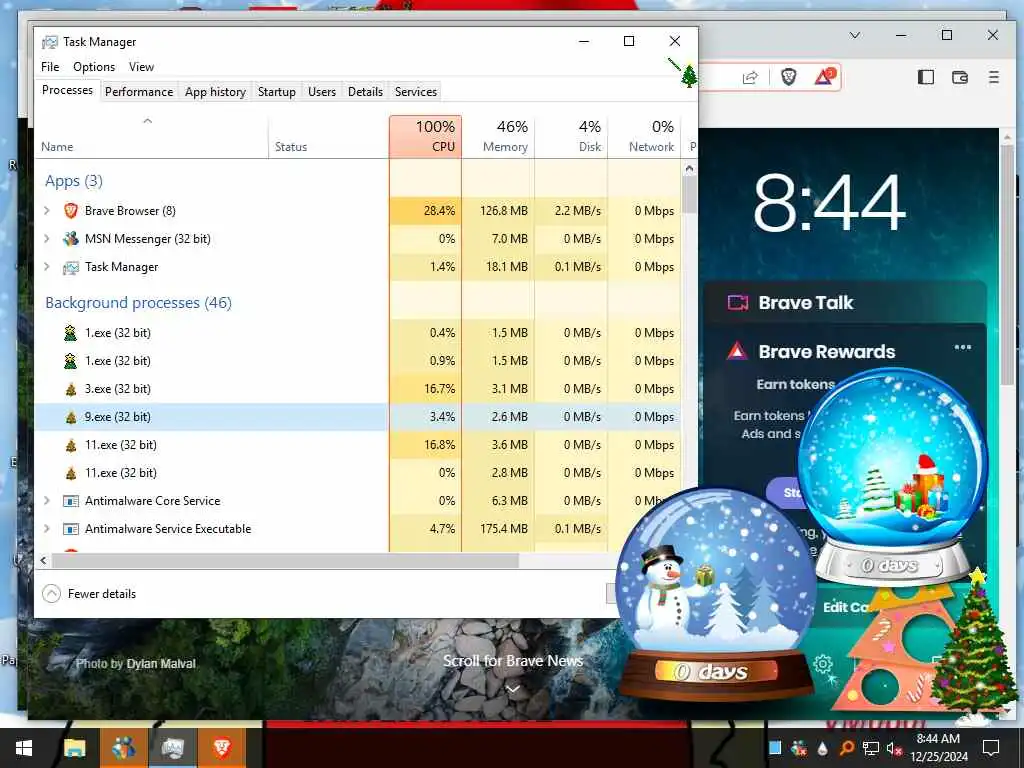Open the Brave Rewards widget three-dot menu
Image resolution: width=1024 pixels, height=768 pixels.
pyautogui.click(x=963, y=347)
